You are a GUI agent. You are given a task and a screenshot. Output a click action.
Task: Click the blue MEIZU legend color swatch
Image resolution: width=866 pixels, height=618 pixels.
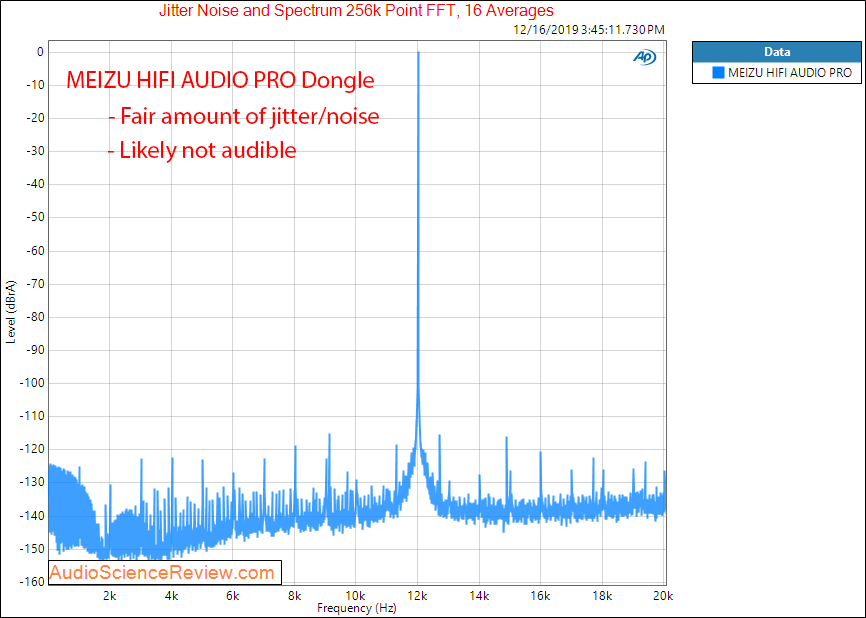coord(718,72)
